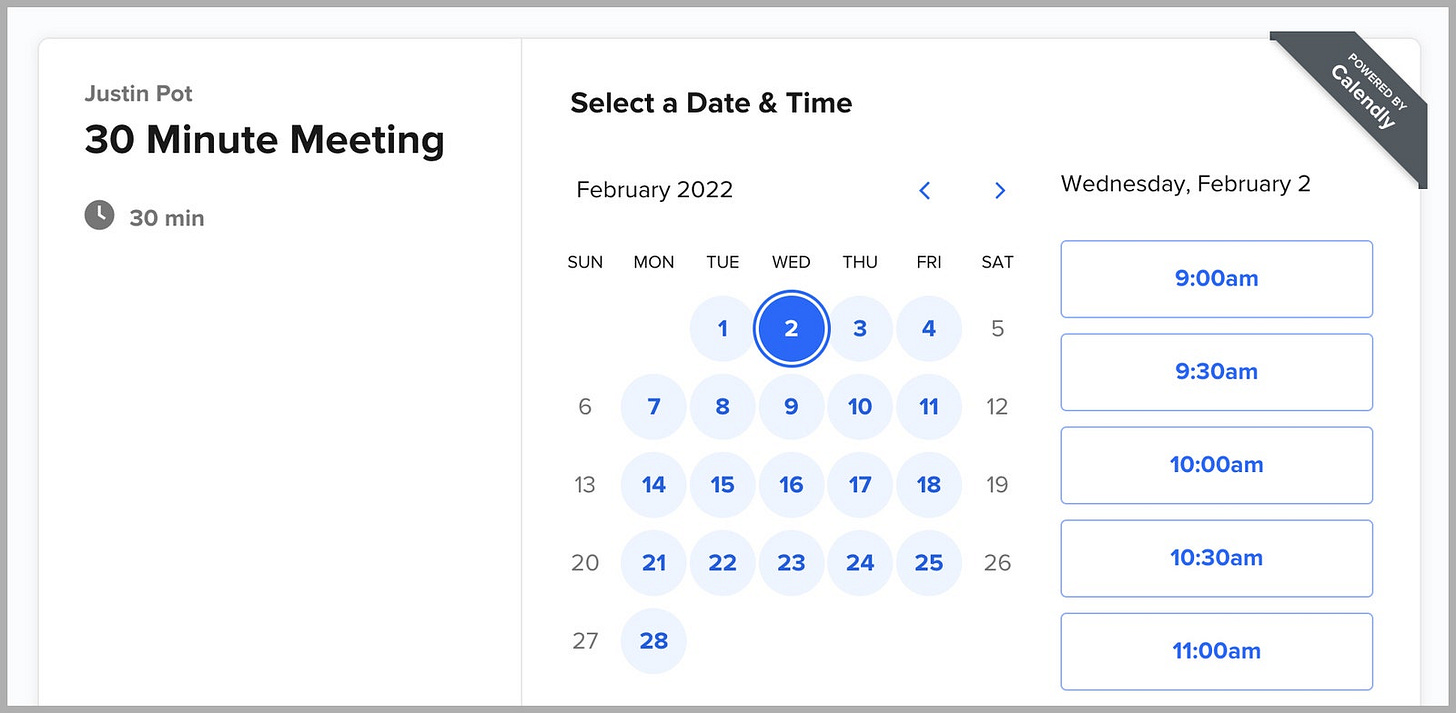
Task: Pick February 21 for the meeting
Action: coord(653,562)
